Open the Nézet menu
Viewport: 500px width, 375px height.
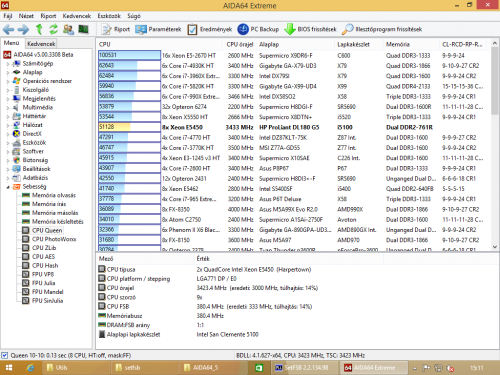(26, 16)
